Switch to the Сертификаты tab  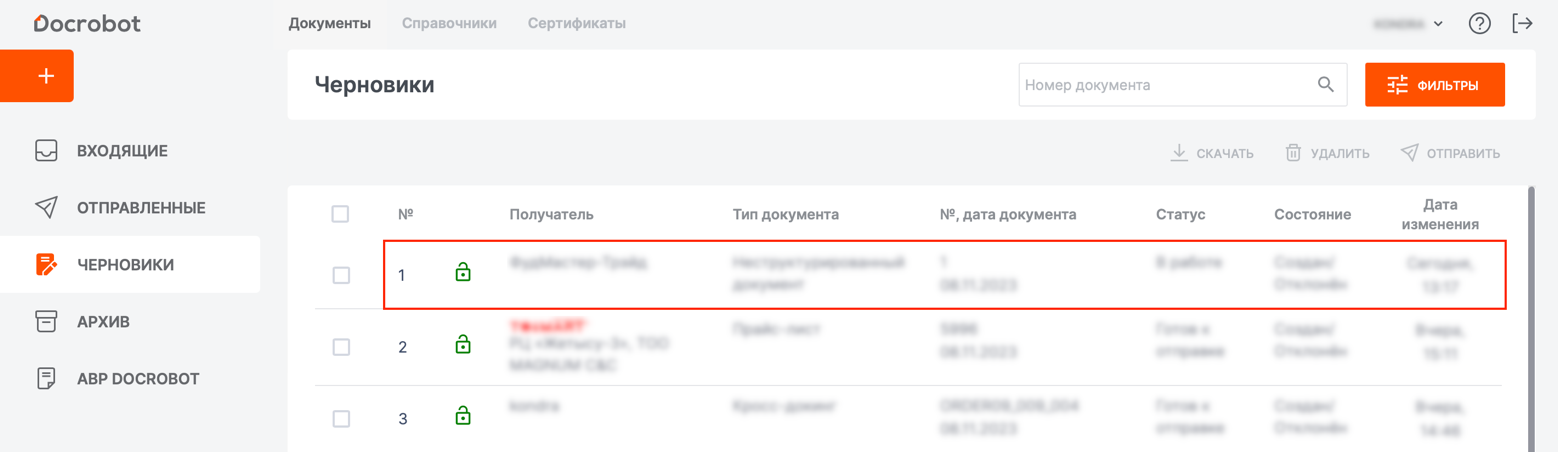576,23
